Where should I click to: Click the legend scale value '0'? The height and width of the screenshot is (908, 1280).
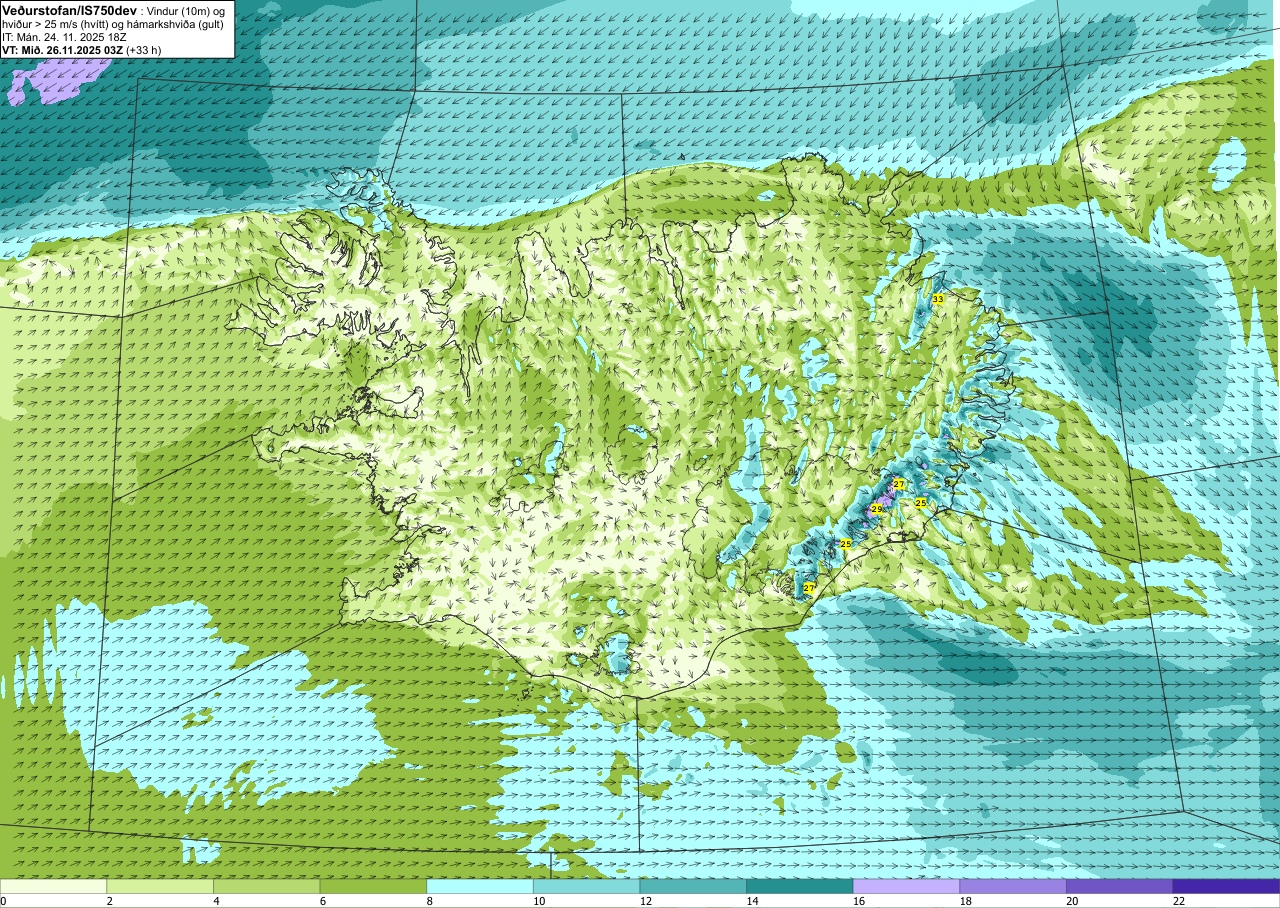pos(3,901)
